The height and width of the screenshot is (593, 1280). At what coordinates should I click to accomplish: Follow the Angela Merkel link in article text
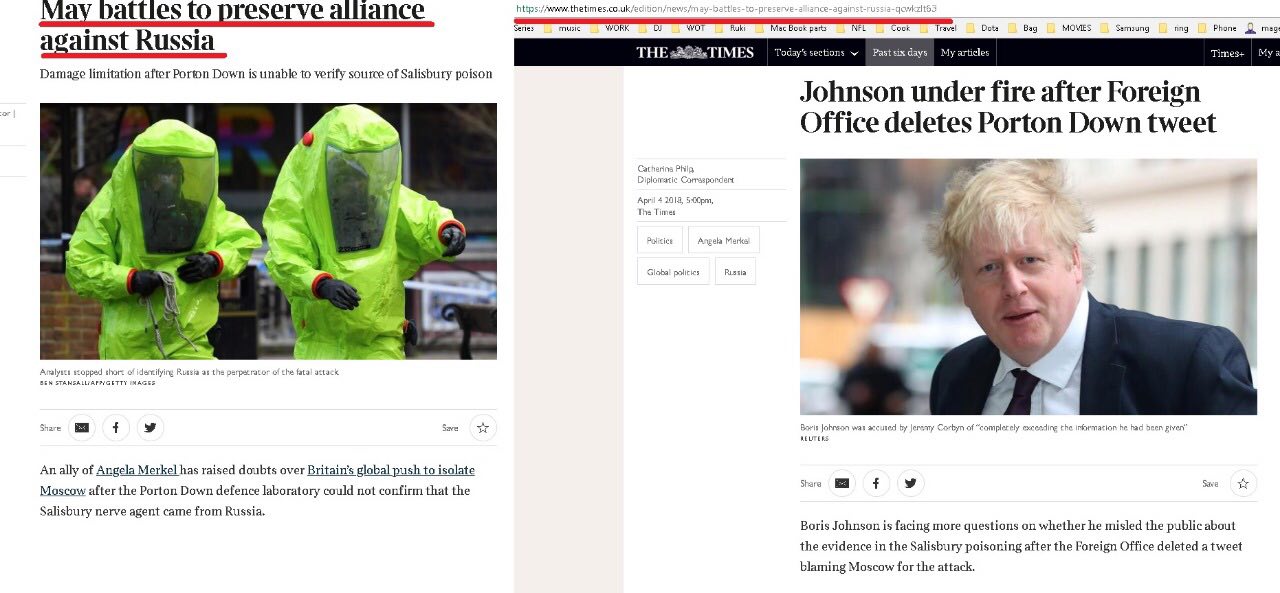pyautogui.click(x=137, y=470)
